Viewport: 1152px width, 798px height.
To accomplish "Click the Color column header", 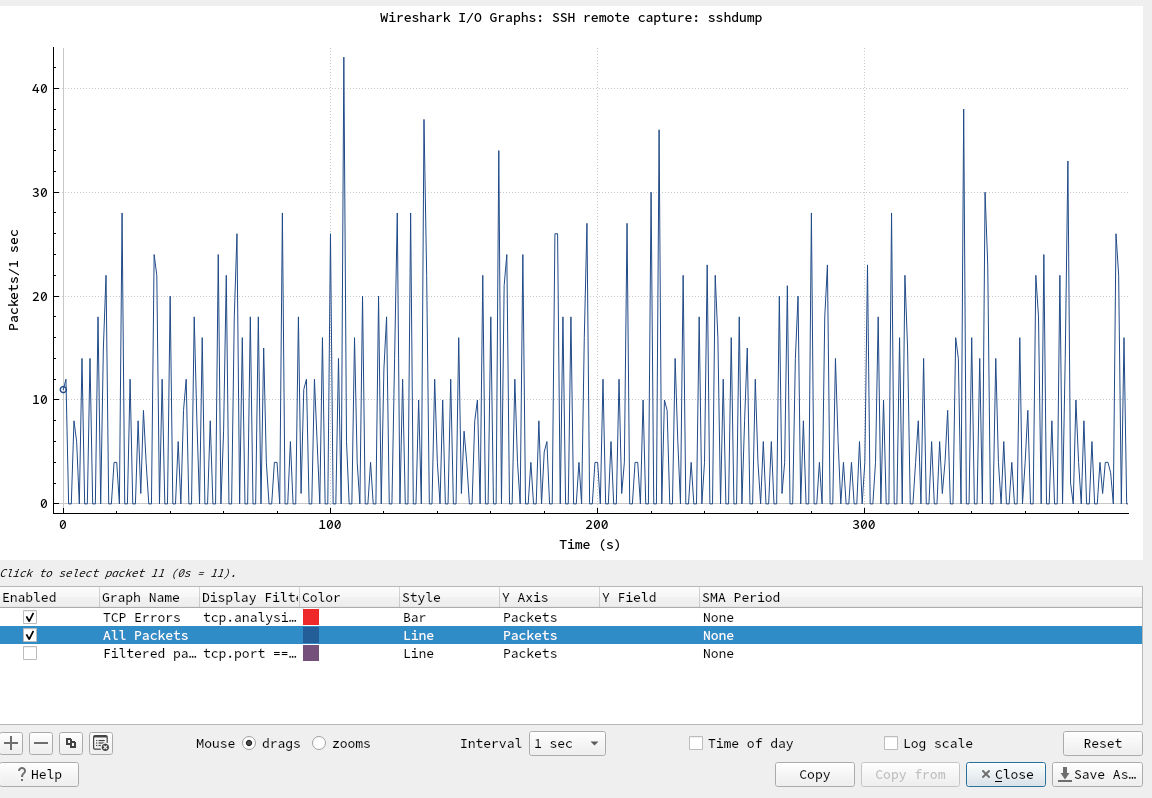I will click(x=349, y=597).
